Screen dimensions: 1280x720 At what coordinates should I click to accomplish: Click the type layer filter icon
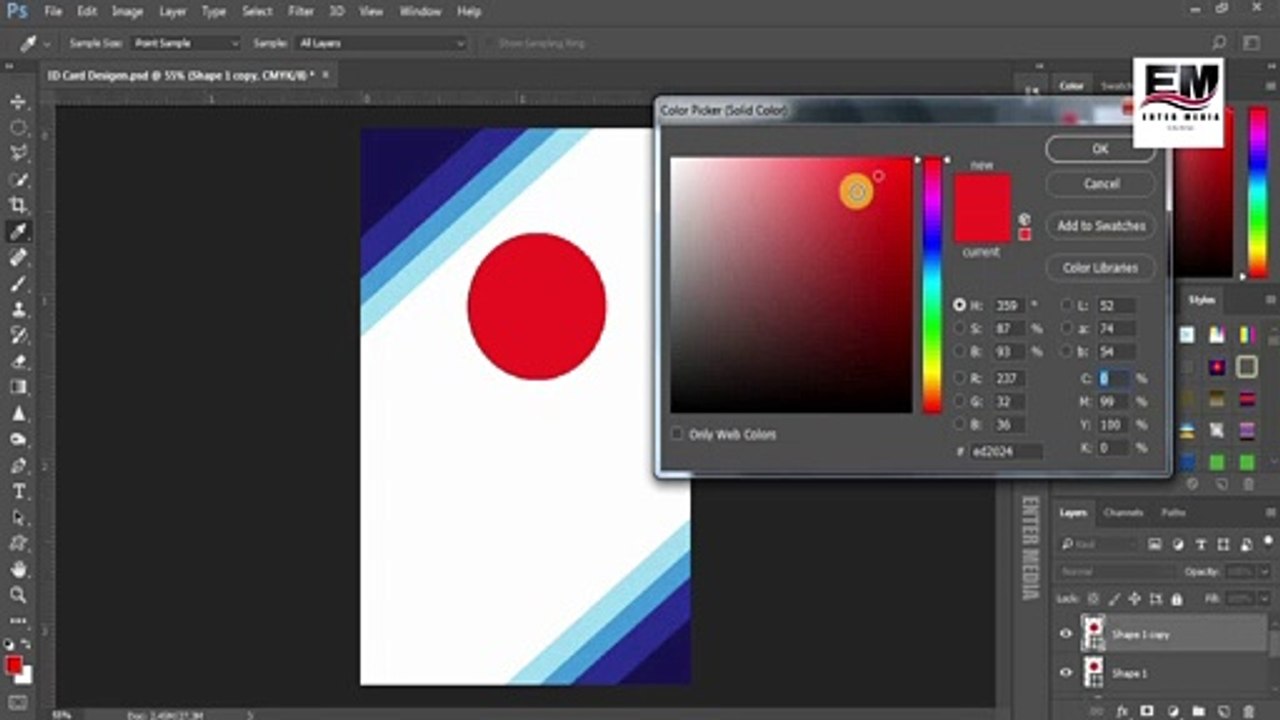[1199, 544]
